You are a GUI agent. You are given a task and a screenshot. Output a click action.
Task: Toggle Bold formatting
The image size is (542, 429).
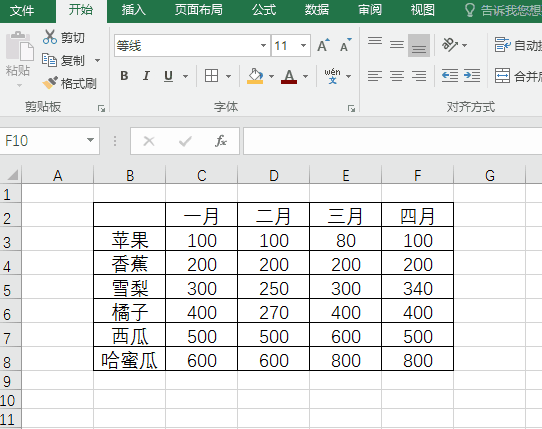click(x=124, y=76)
